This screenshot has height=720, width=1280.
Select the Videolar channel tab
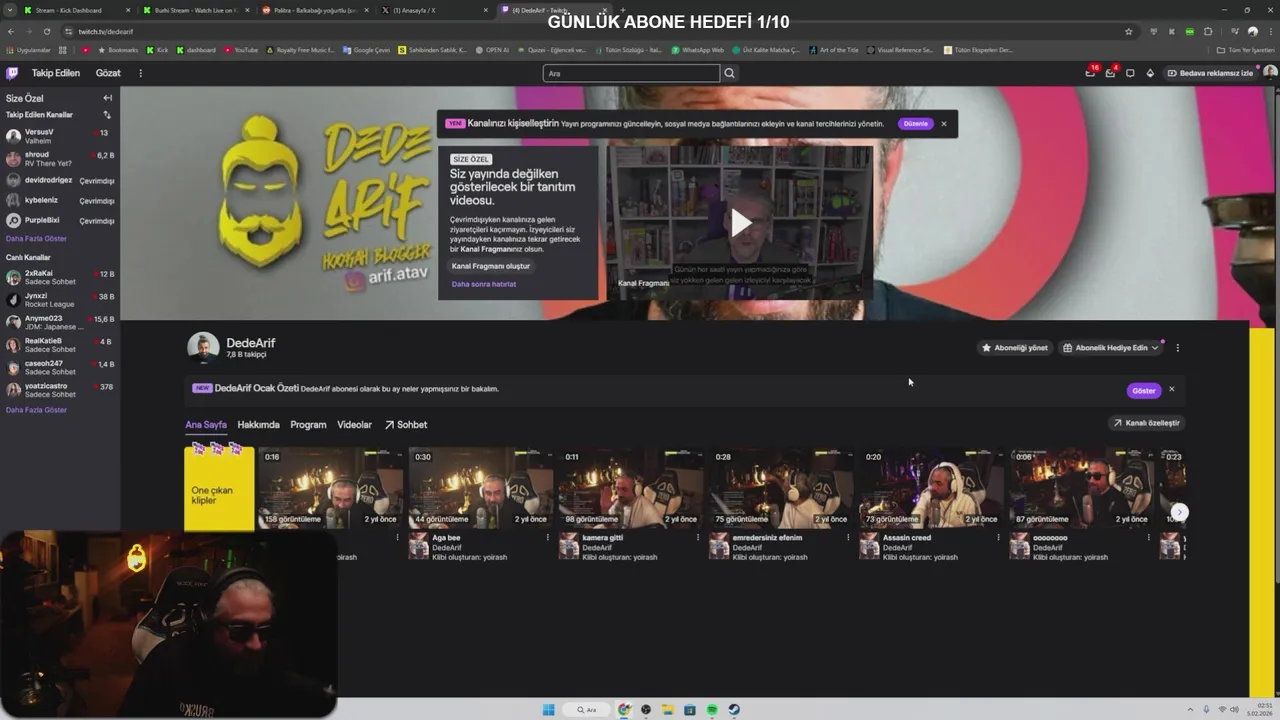point(354,425)
